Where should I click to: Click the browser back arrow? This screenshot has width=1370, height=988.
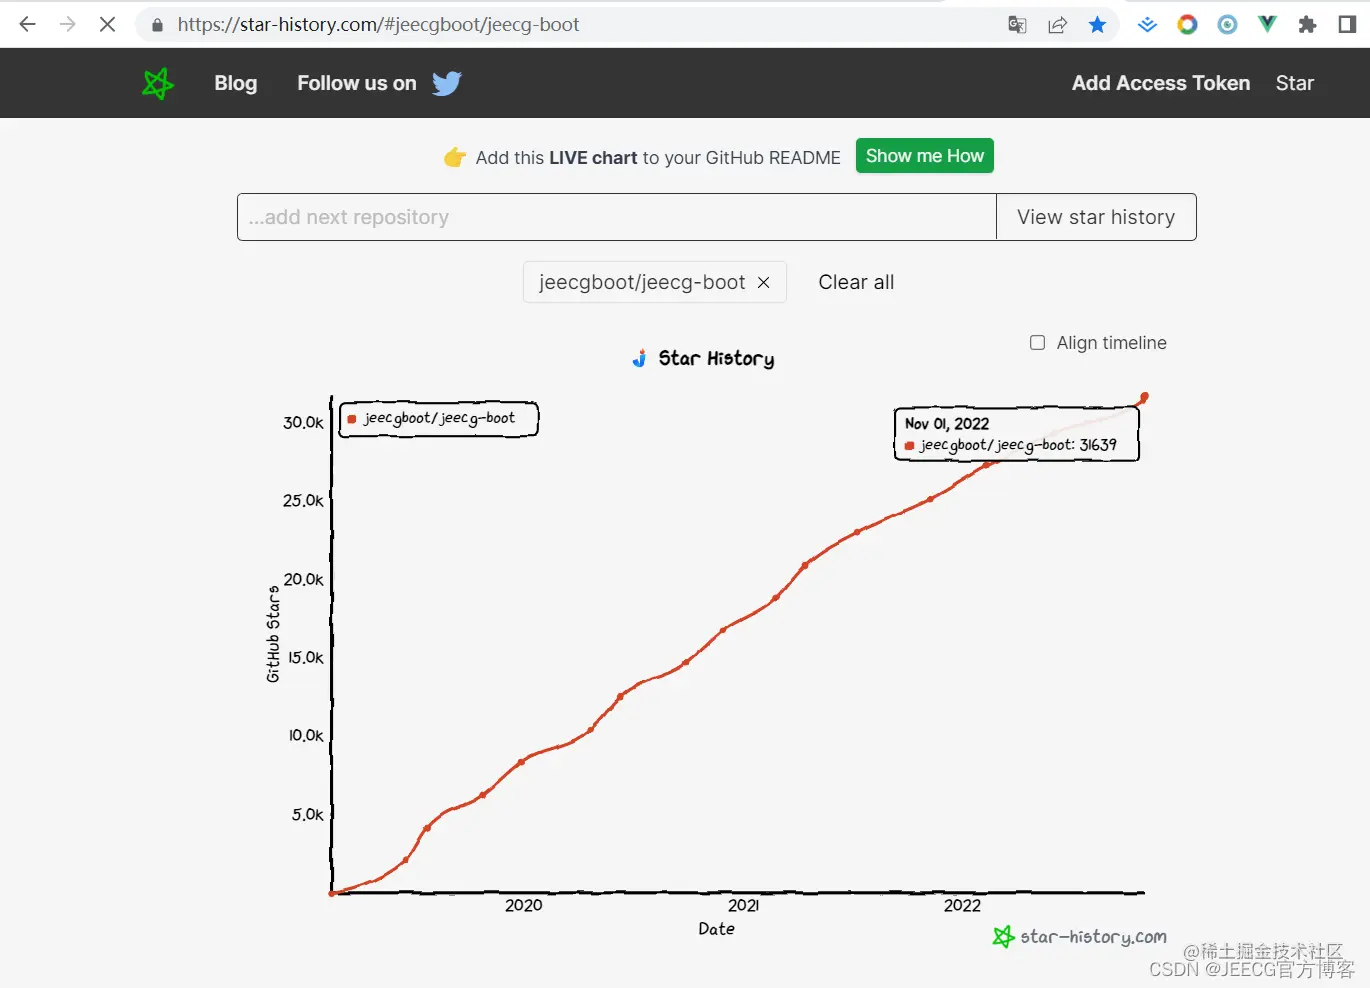coord(28,24)
